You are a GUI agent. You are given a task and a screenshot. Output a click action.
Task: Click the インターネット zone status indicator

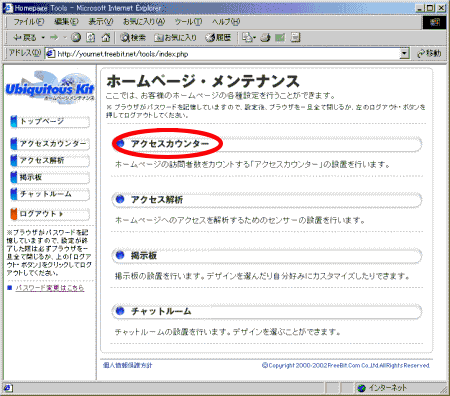coord(382,388)
